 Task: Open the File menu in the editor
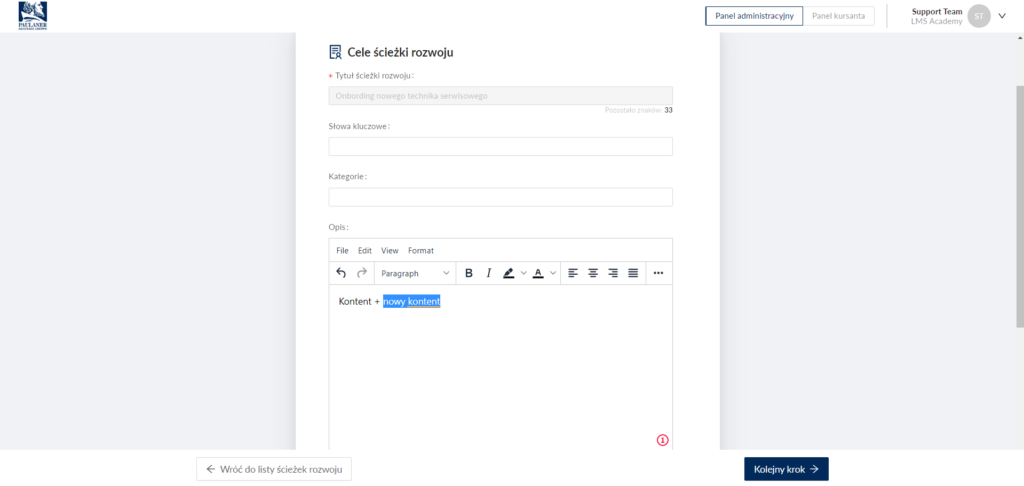point(342,250)
